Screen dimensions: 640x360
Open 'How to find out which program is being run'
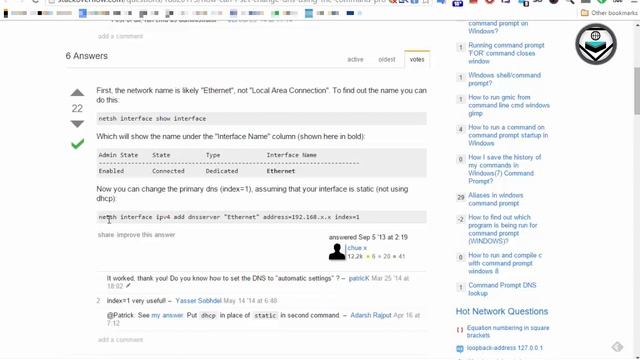click(x=502, y=229)
